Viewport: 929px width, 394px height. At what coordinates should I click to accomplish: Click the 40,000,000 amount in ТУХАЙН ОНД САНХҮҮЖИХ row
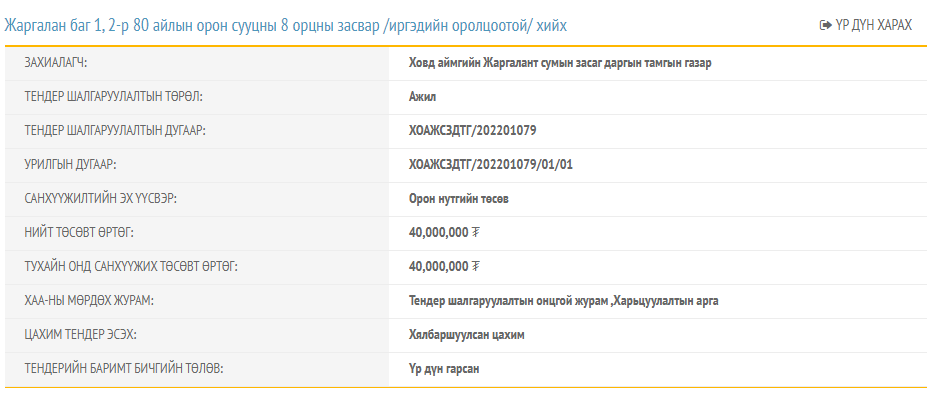438,267
